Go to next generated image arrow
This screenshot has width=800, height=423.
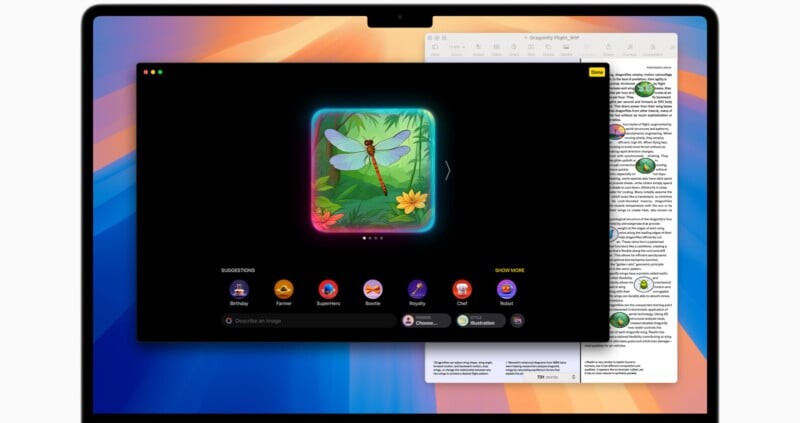[x=448, y=171]
